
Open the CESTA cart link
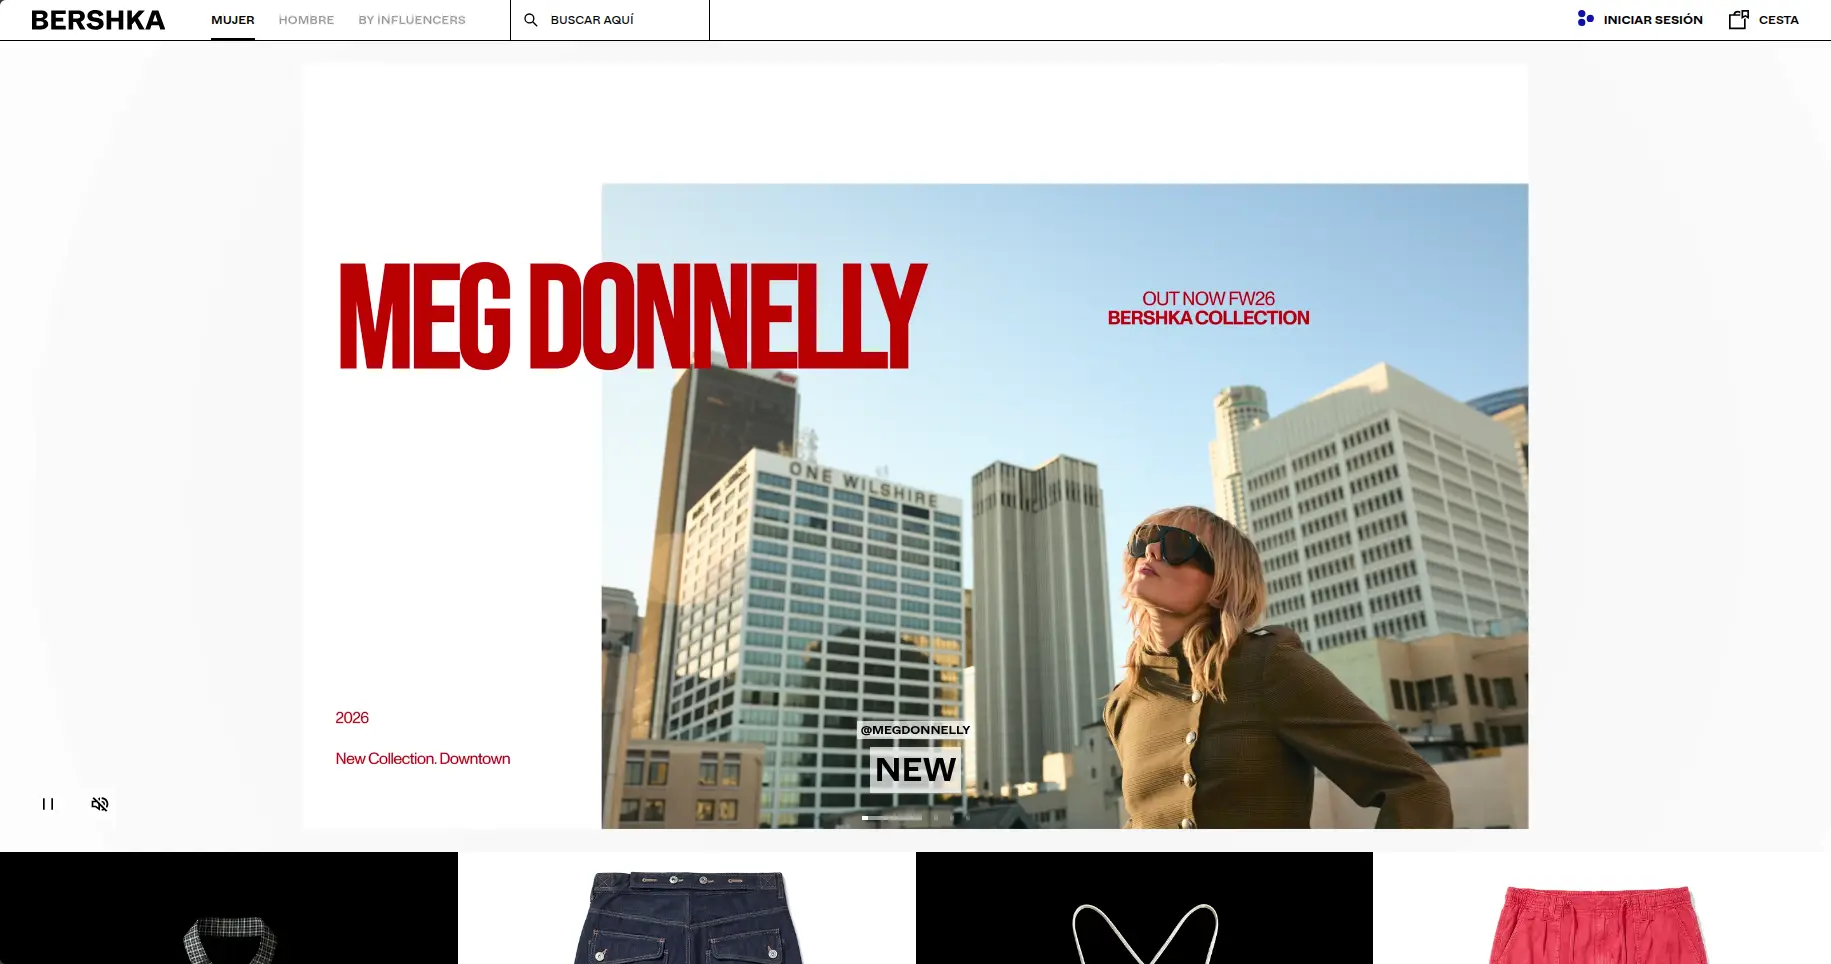pyautogui.click(x=1778, y=20)
